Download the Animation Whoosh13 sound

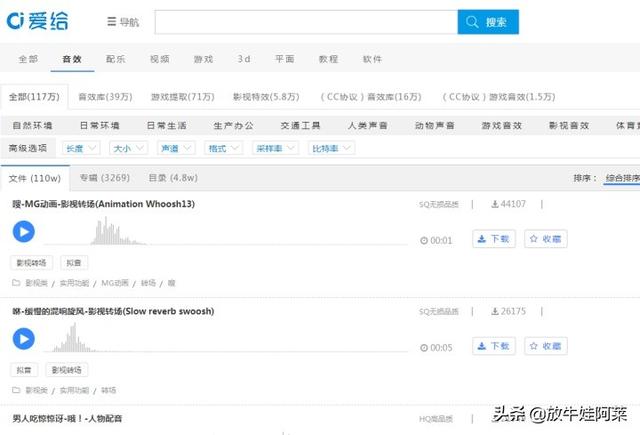tap(493, 239)
